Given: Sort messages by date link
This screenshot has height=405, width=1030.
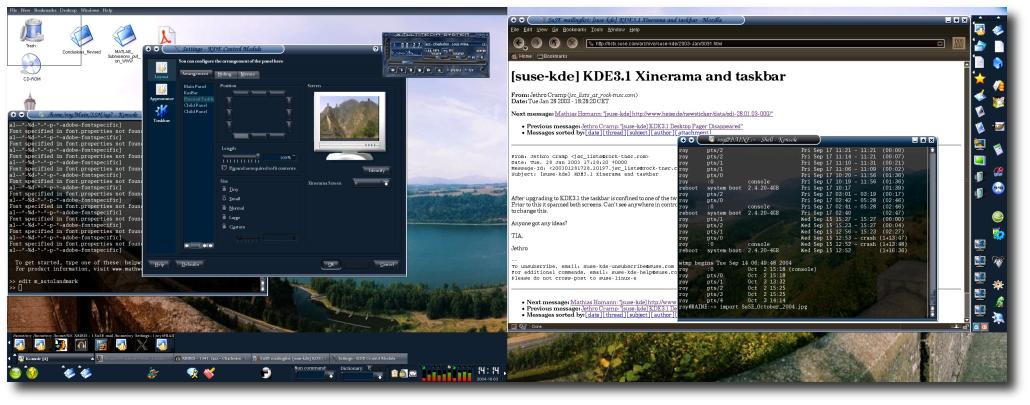Looking at the screenshot, I should point(593,133).
